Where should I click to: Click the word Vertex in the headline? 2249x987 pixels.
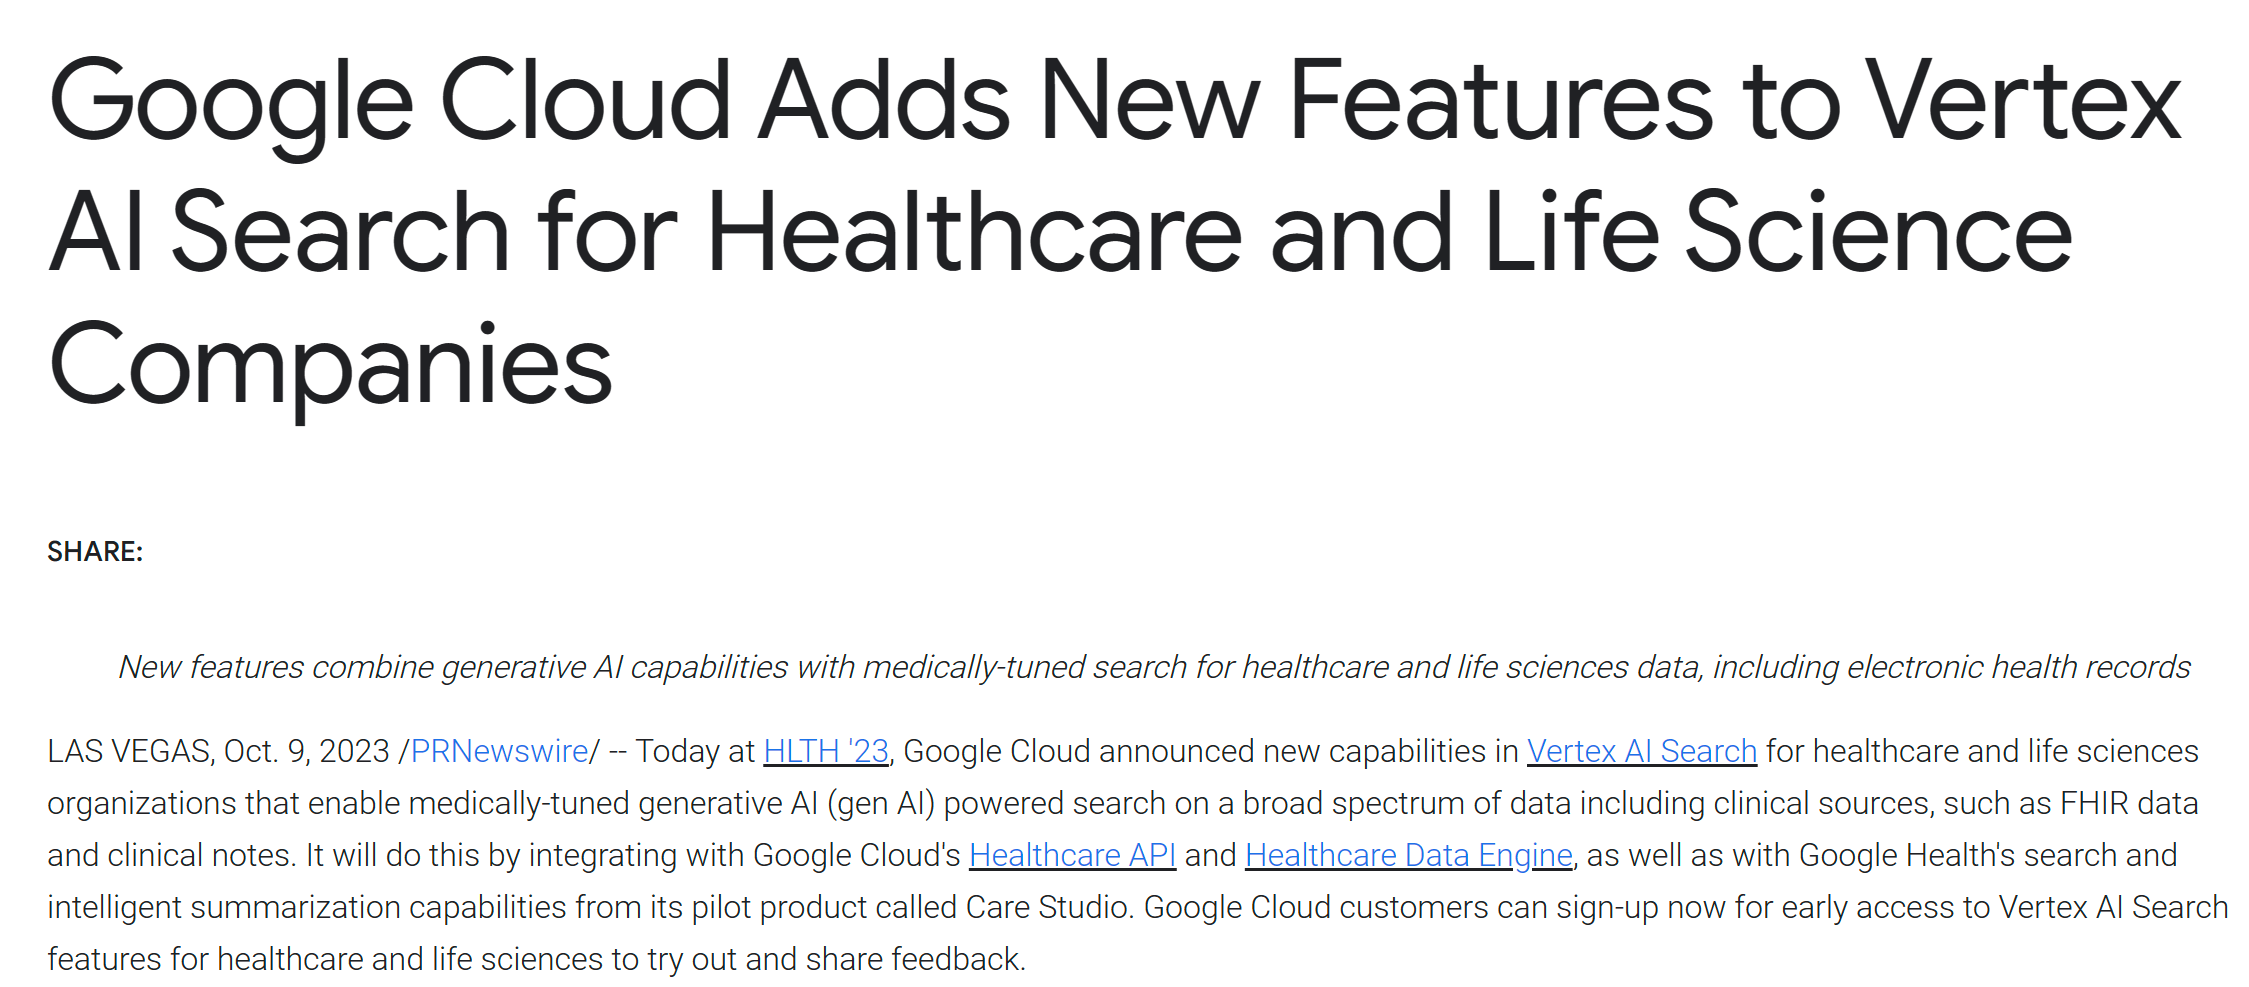click(2023, 101)
